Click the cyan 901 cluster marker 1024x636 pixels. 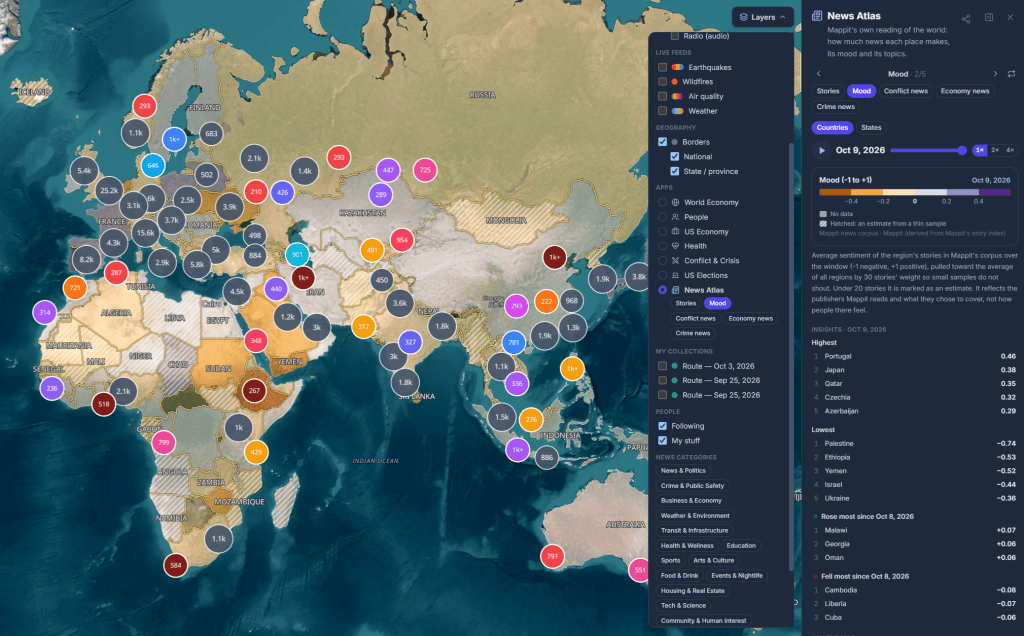click(297, 255)
